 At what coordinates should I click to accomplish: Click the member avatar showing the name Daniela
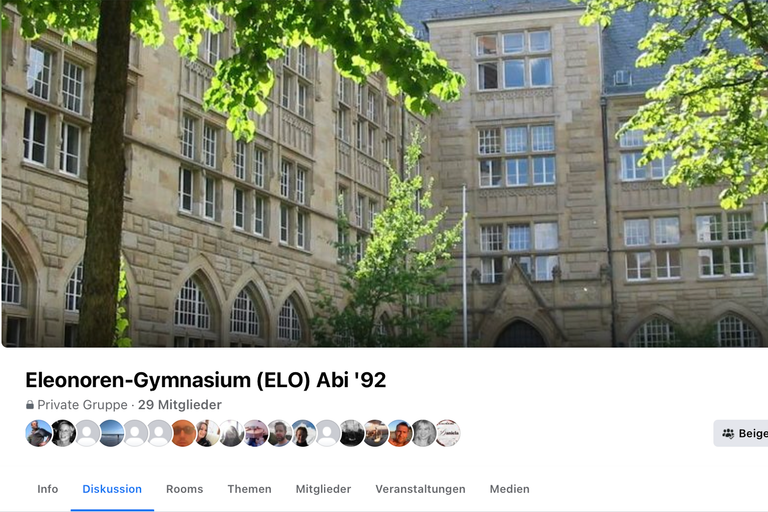click(448, 433)
